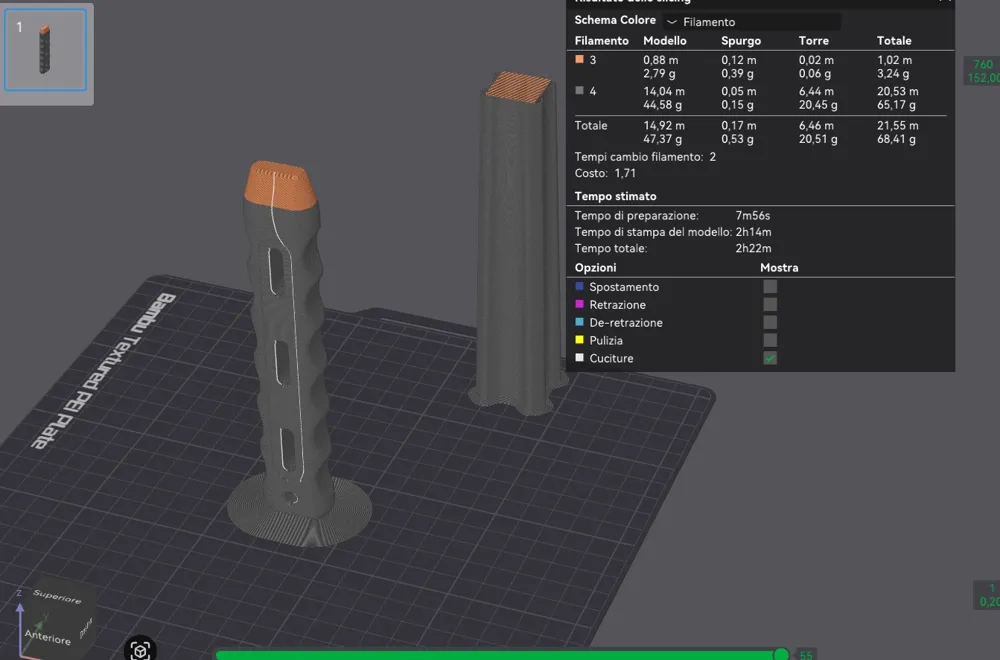Click the green move slider handle
1000x660 pixels.
point(781,654)
